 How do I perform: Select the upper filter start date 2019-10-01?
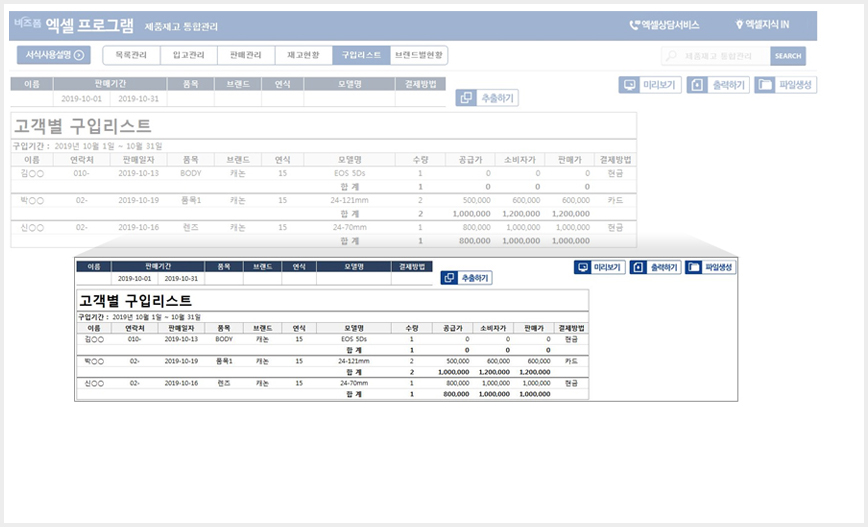(81, 99)
